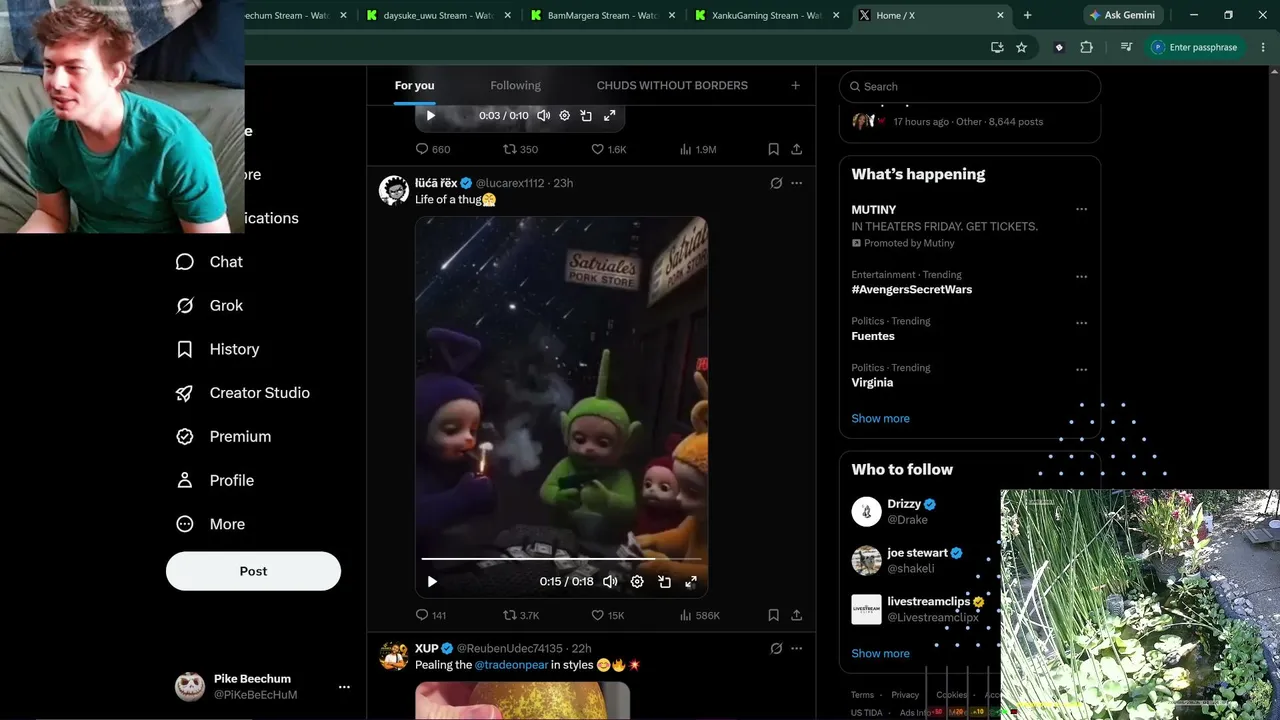Open more options for Fuentes trend
The height and width of the screenshot is (720, 1280).
pos(1081,323)
